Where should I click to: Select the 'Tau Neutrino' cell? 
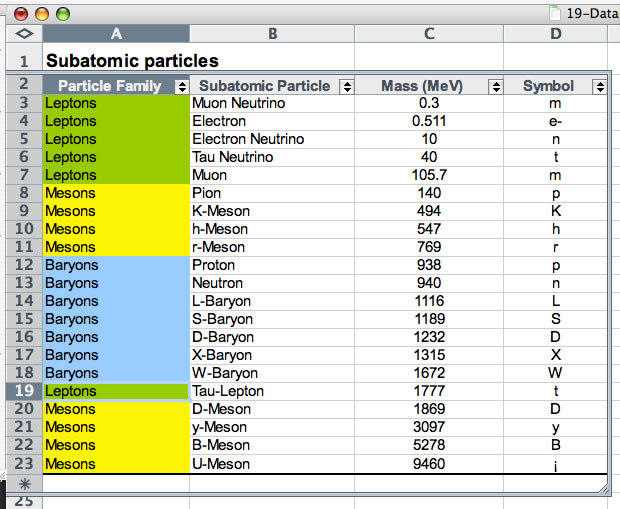coord(272,157)
